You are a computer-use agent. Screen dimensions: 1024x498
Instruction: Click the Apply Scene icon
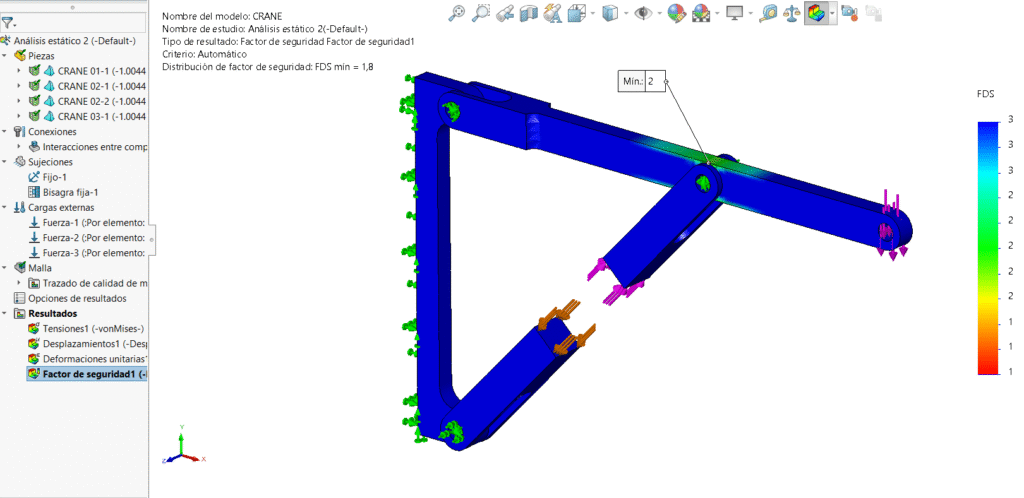point(703,13)
